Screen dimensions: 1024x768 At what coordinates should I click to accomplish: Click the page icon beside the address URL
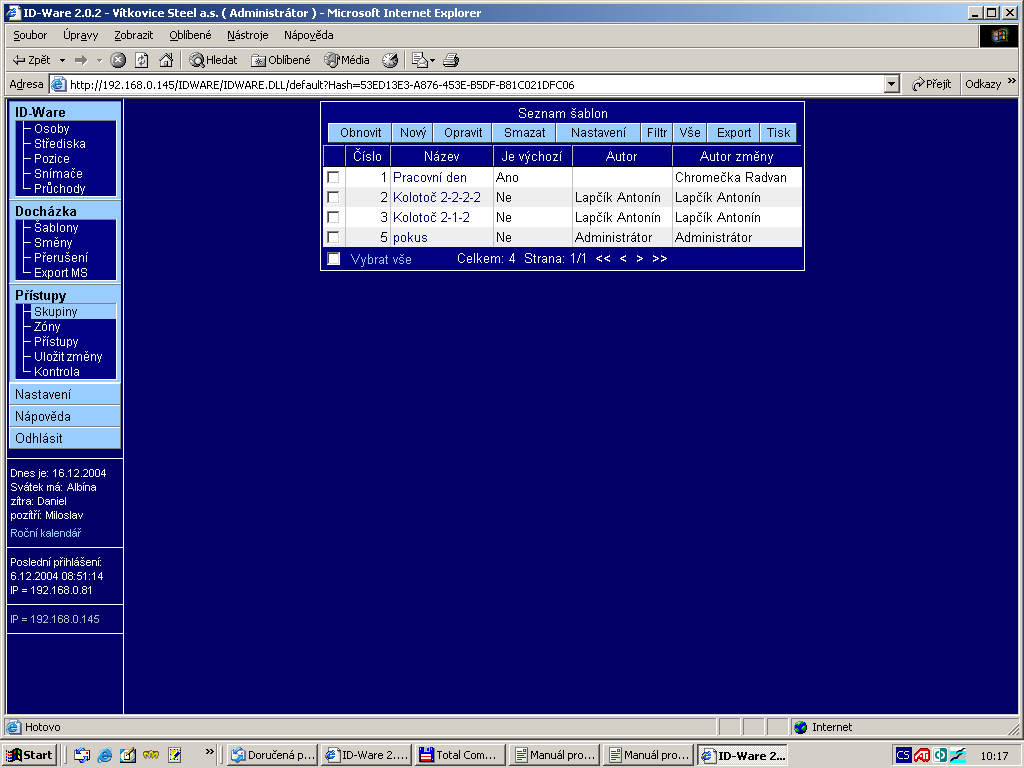tap(58, 84)
